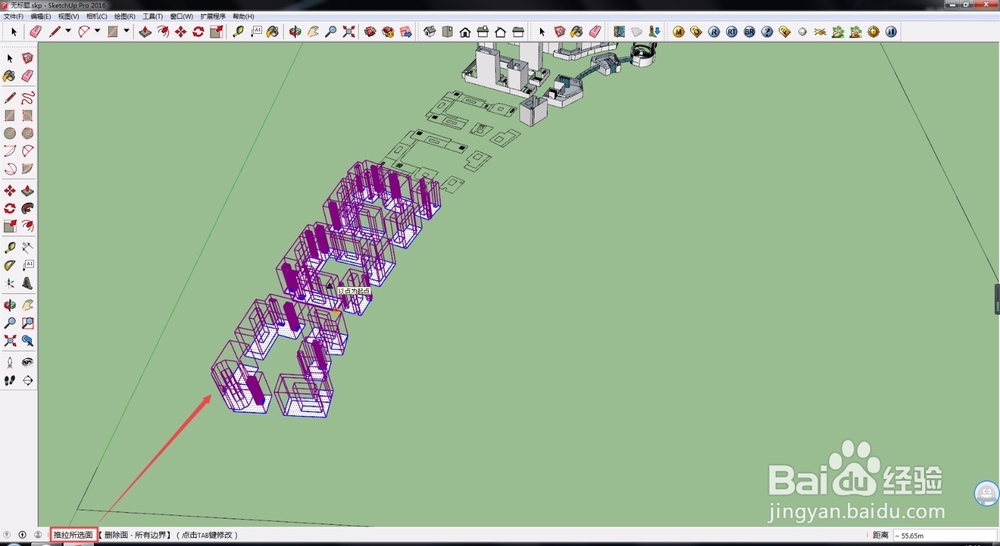The image size is (1000, 546).
Task: Click the blue question mark help icon
Action: tap(767, 31)
